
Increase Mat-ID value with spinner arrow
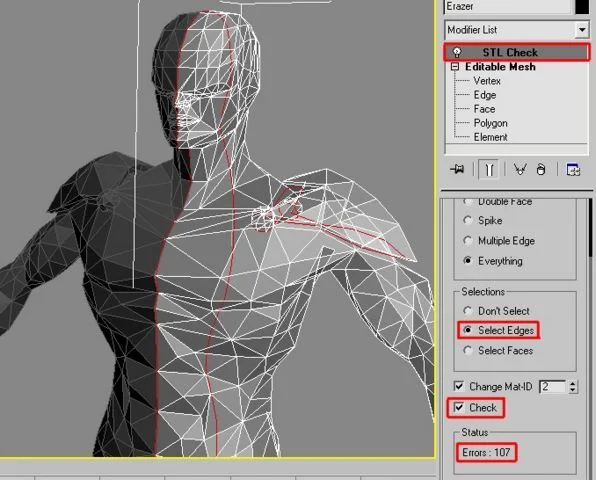[573, 383]
